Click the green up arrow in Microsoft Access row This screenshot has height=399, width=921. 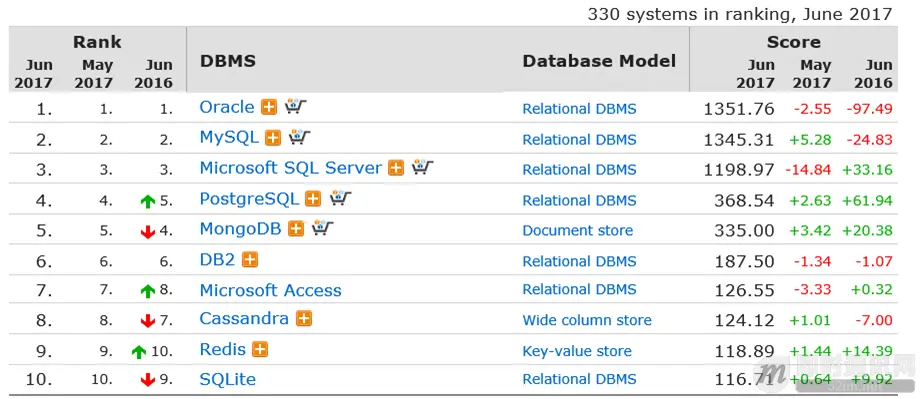[x=148, y=291]
